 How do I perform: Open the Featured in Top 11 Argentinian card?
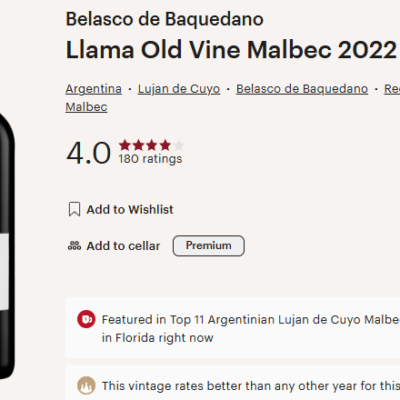tap(233, 328)
